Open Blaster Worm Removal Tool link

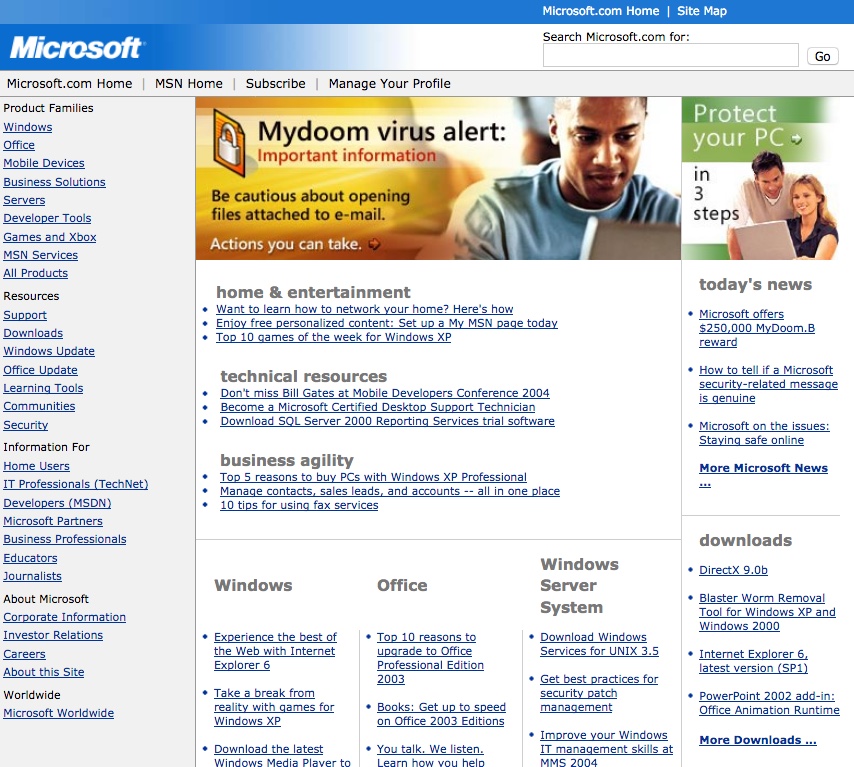click(767, 612)
